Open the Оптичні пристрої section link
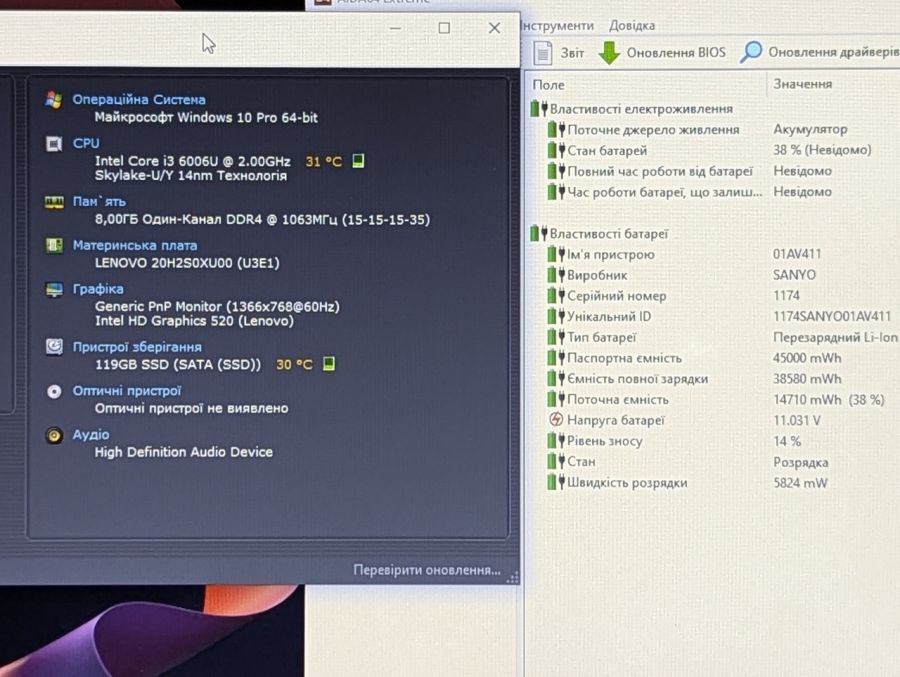 pyautogui.click(x=127, y=390)
